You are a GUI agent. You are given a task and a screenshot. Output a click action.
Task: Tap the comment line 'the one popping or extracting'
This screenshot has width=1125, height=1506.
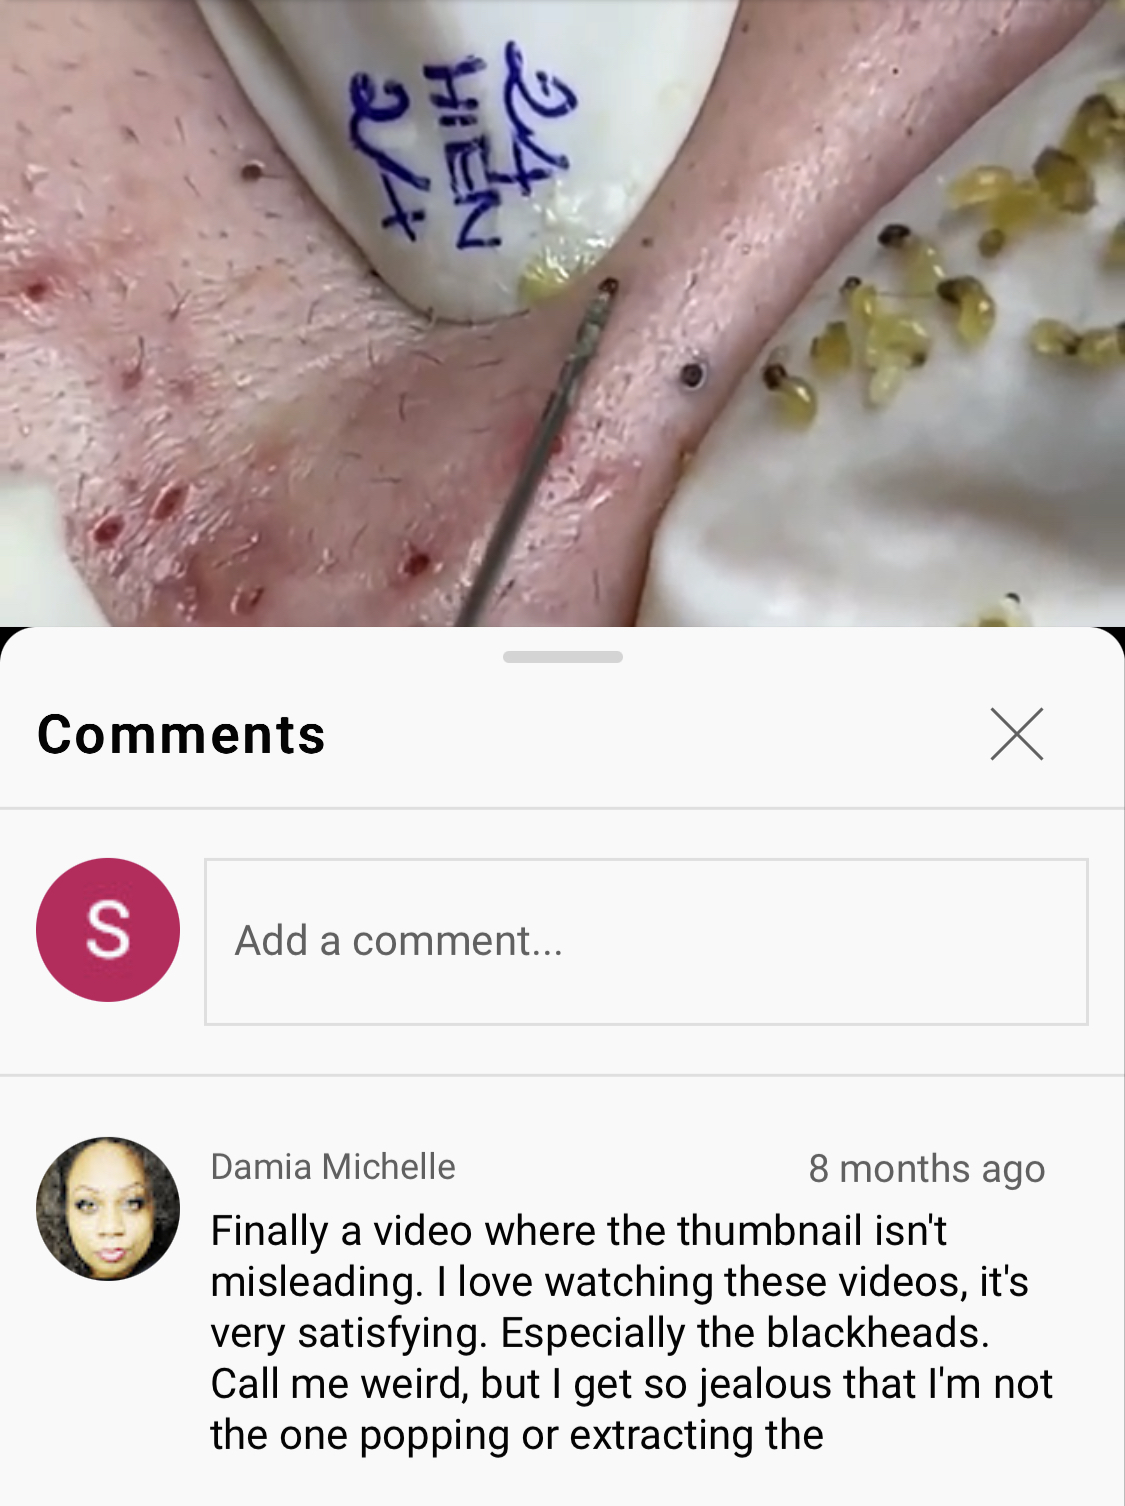[516, 1435]
